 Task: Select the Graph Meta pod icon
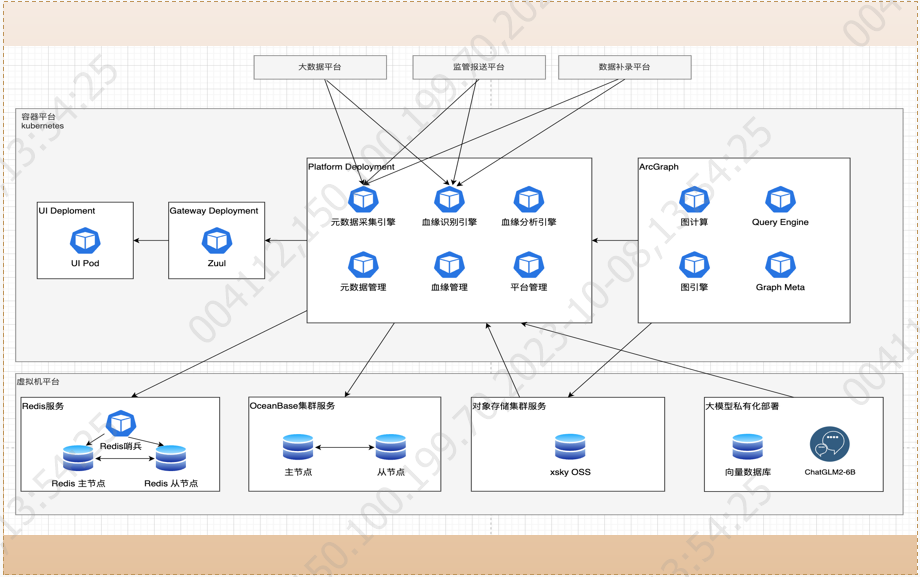780,265
